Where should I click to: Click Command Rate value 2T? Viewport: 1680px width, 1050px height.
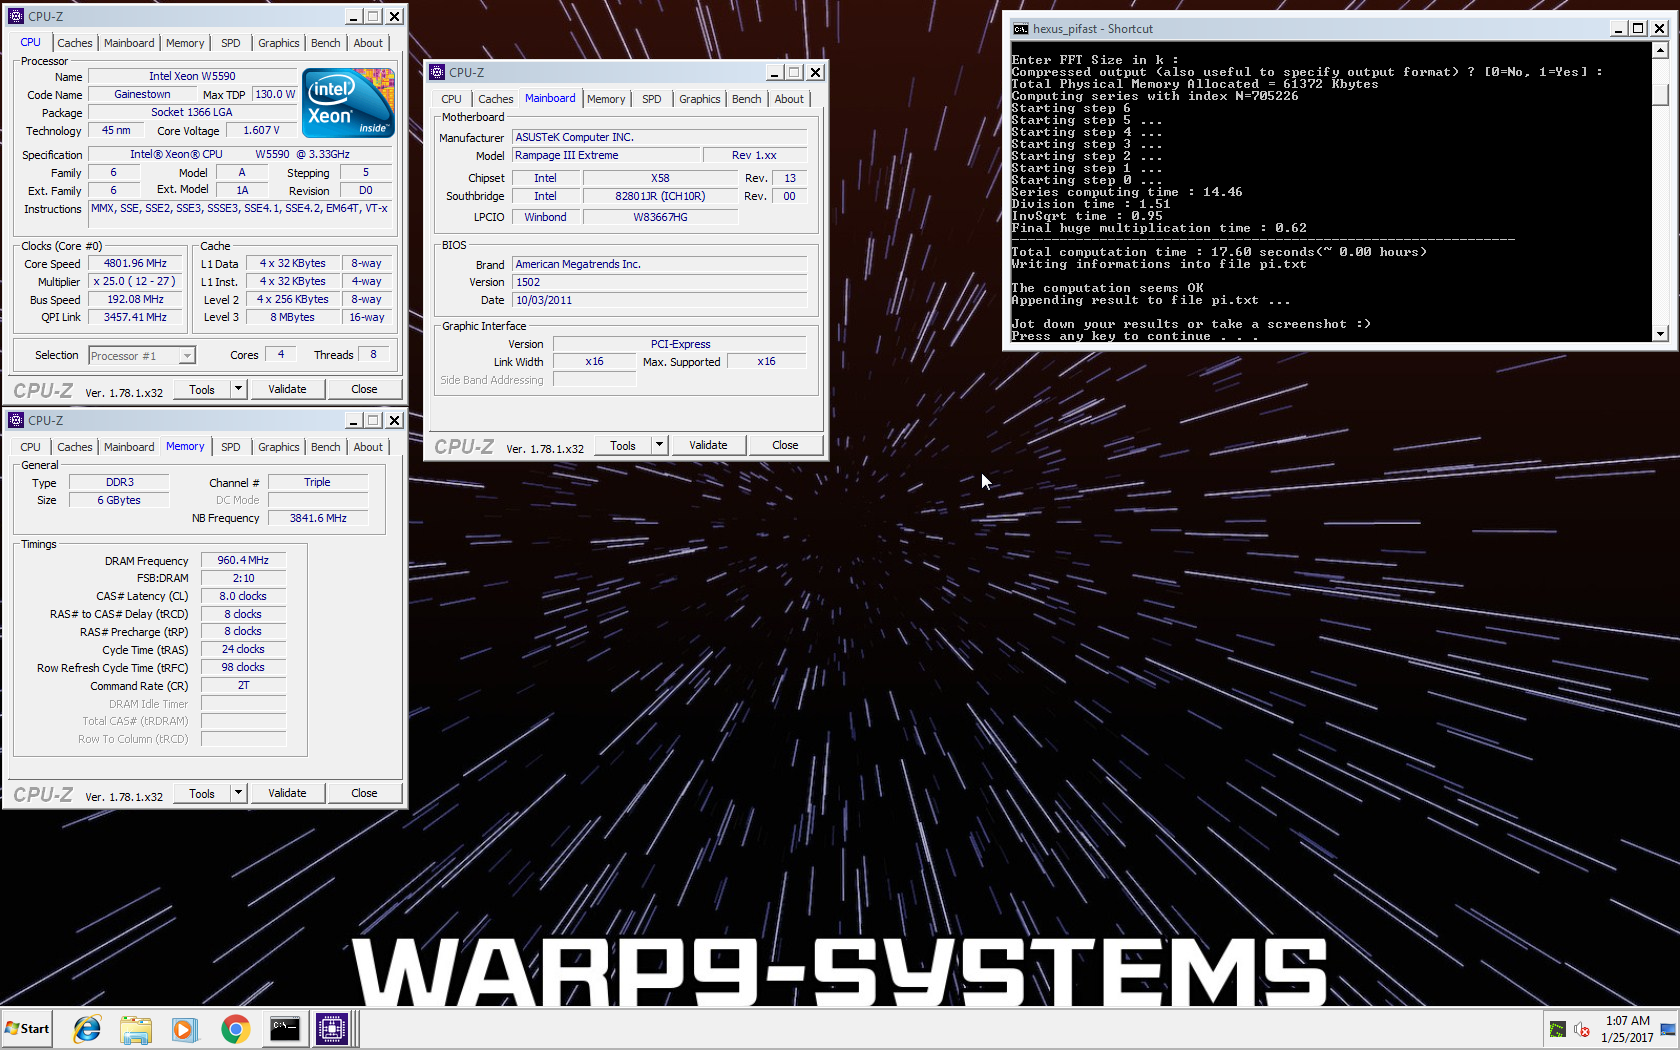(x=243, y=685)
